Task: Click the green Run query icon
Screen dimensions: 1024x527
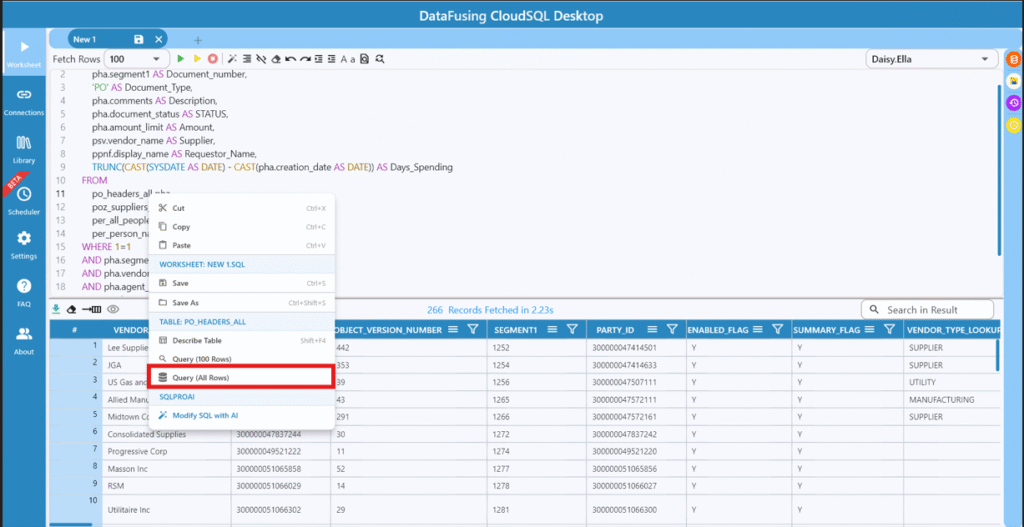Action: [x=182, y=59]
